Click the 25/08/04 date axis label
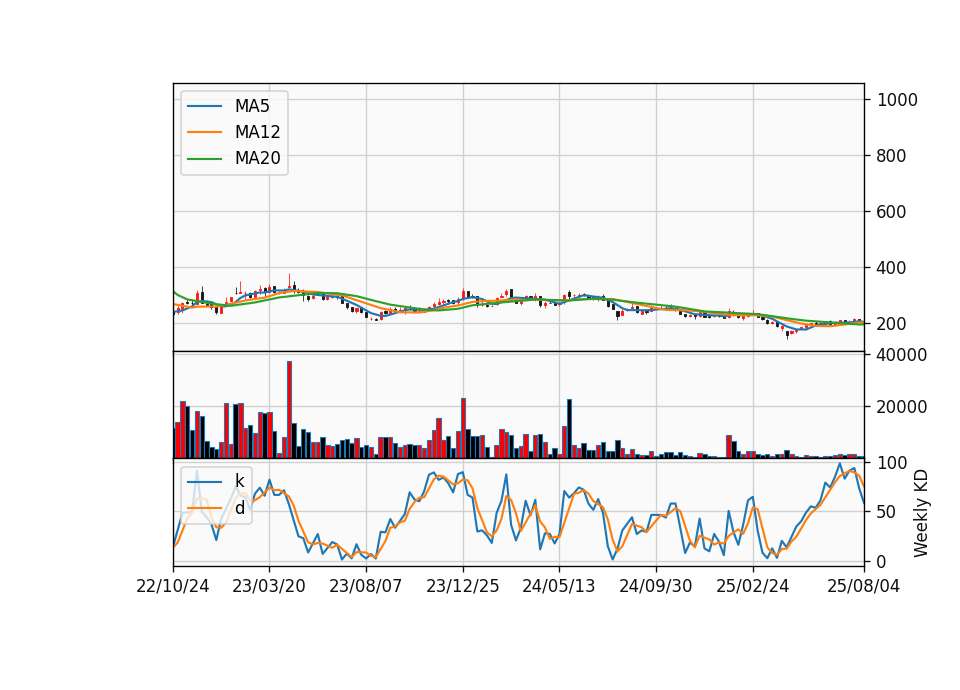The height and width of the screenshot is (690, 960). pyautogui.click(x=863, y=586)
